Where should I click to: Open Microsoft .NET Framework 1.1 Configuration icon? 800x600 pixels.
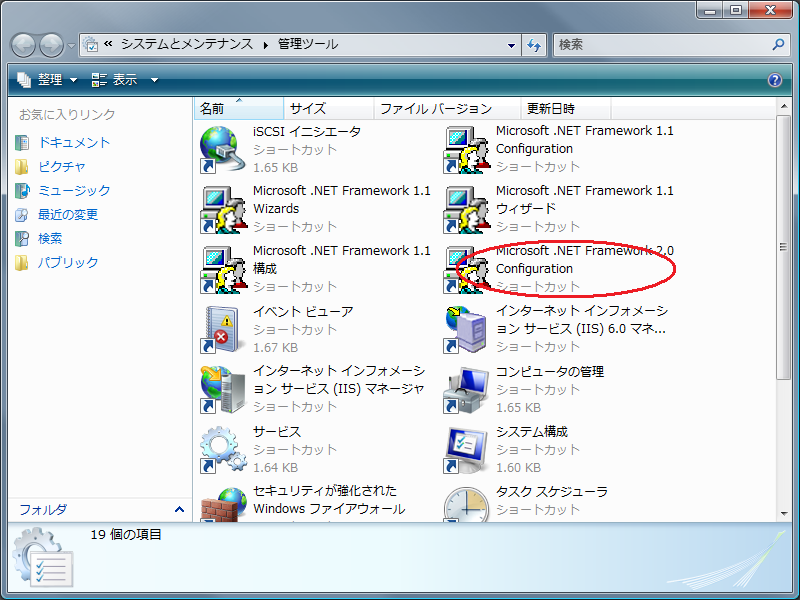465,149
